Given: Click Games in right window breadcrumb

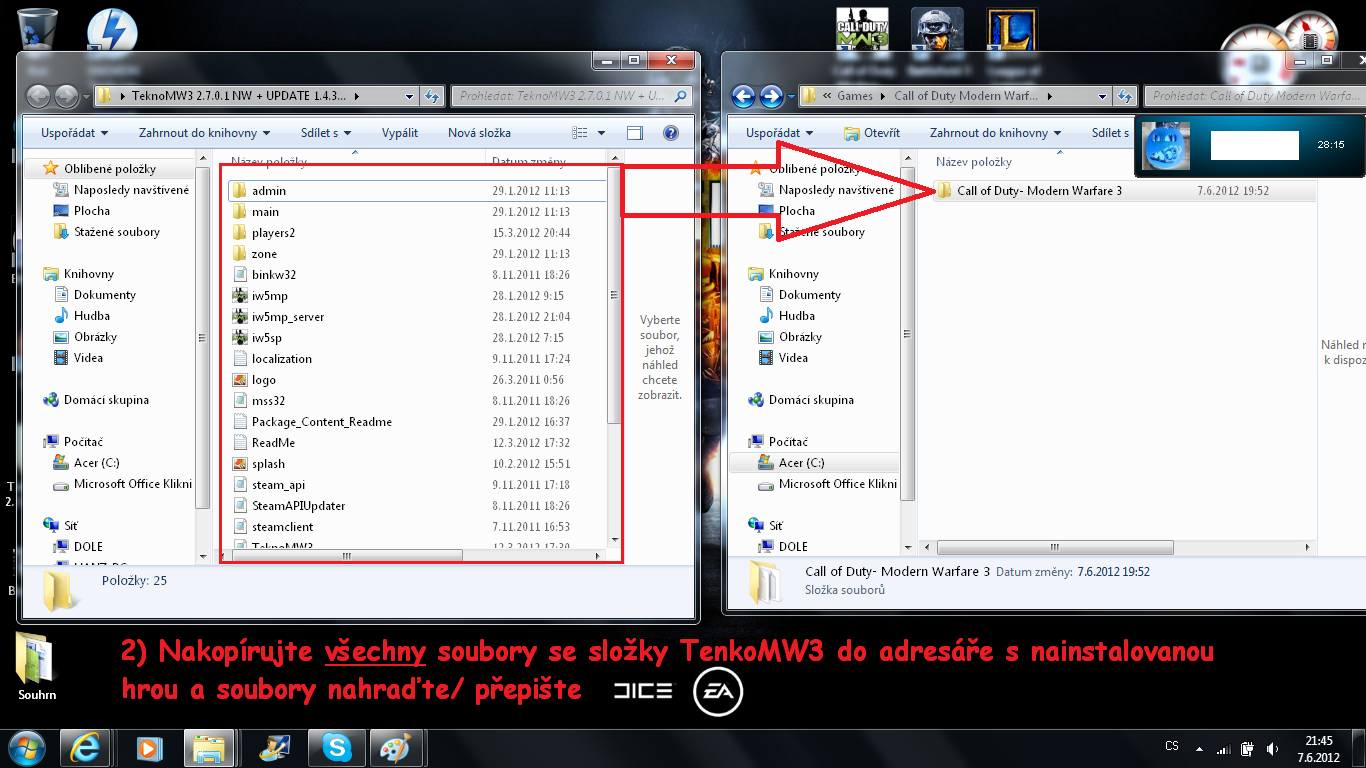Looking at the screenshot, I should click(x=855, y=96).
